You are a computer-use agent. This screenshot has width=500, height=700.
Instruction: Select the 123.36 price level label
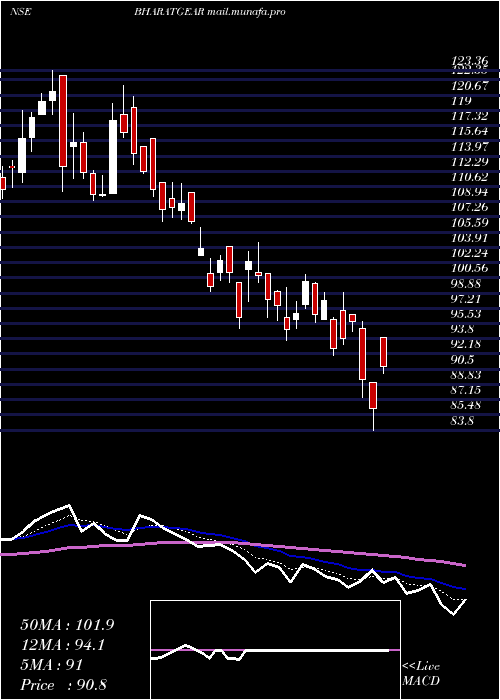click(468, 62)
